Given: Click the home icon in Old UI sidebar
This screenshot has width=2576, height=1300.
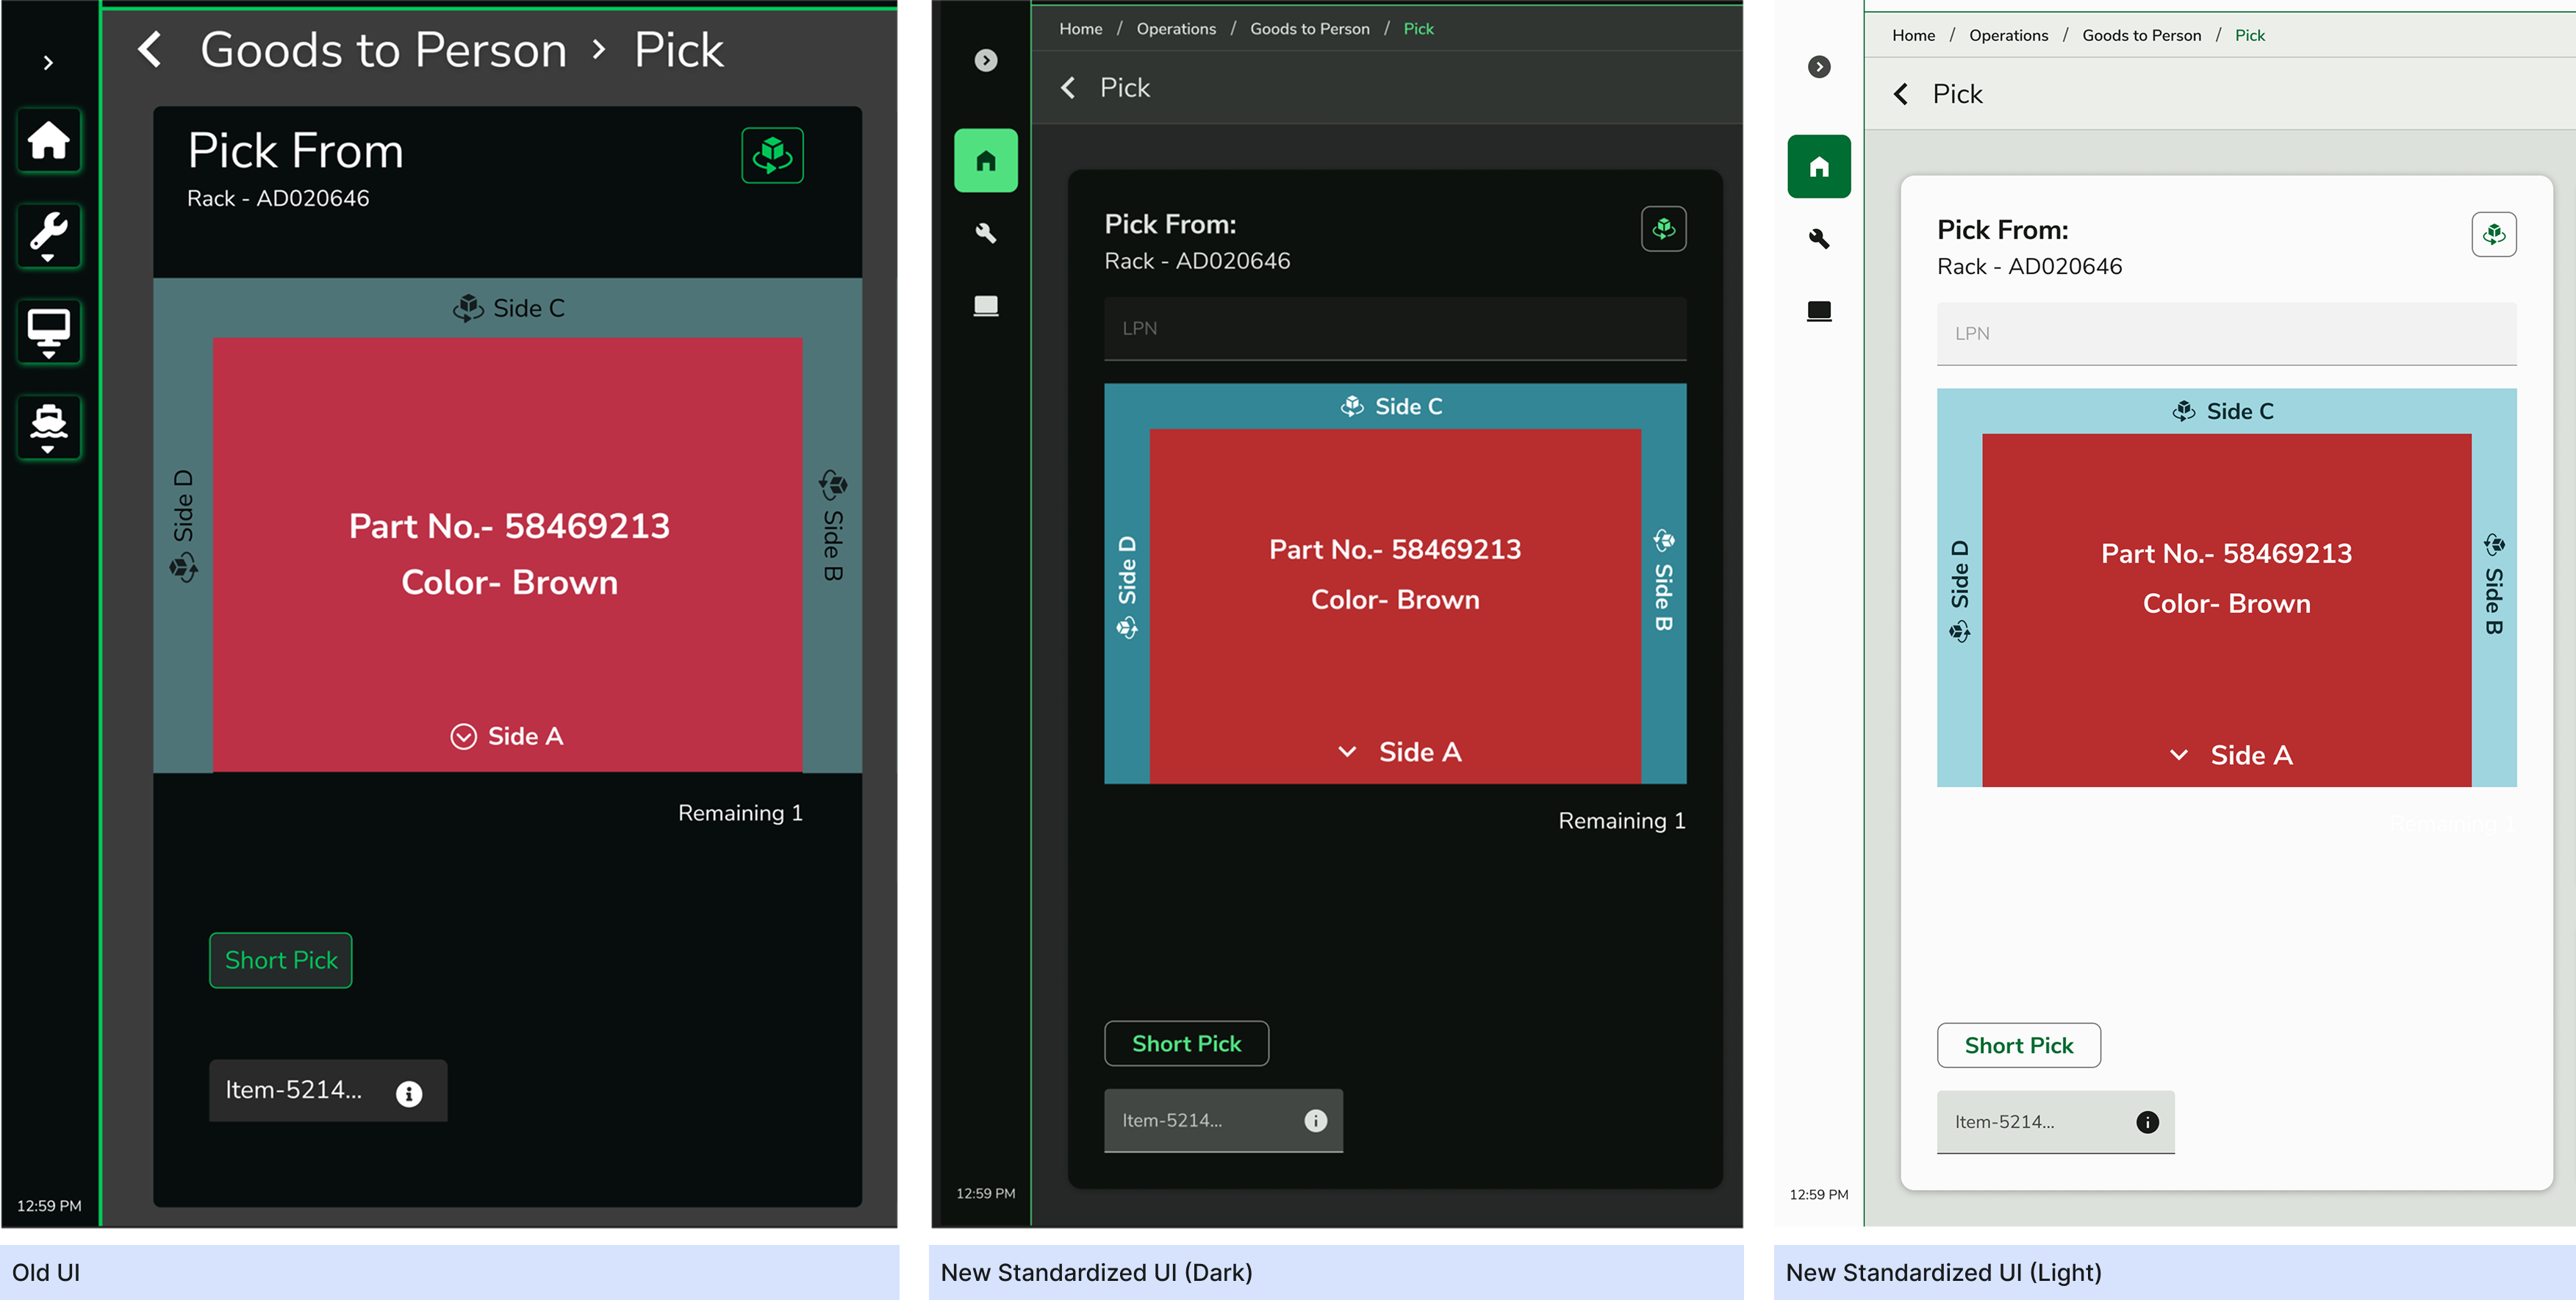Looking at the screenshot, I should coord(48,140).
